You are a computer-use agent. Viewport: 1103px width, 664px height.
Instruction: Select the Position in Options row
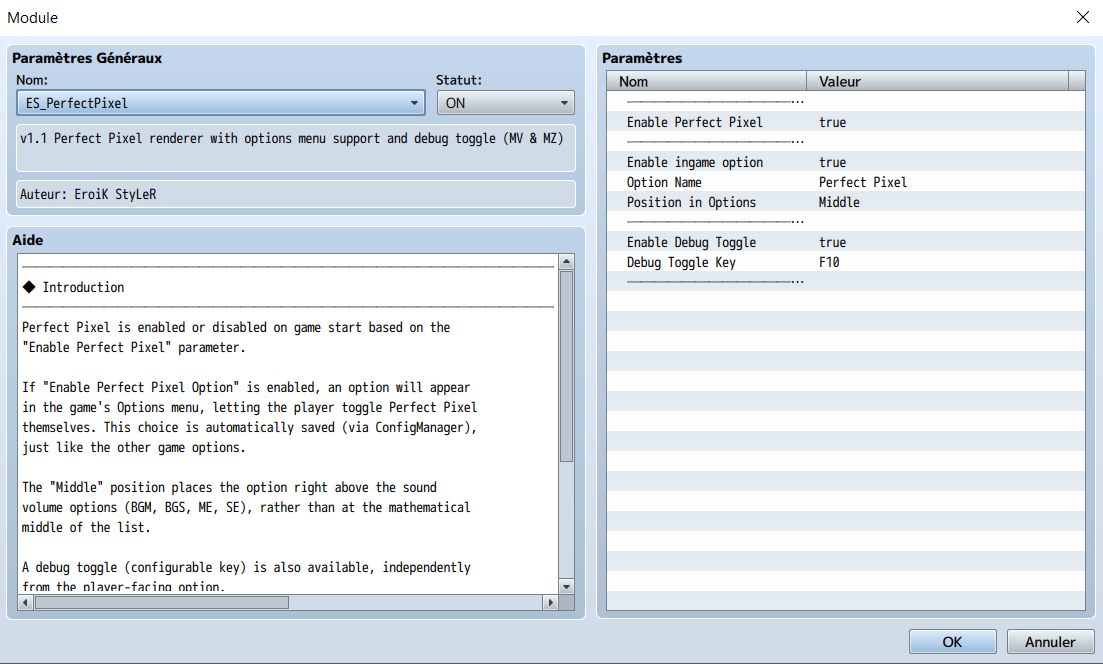click(x=846, y=202)
